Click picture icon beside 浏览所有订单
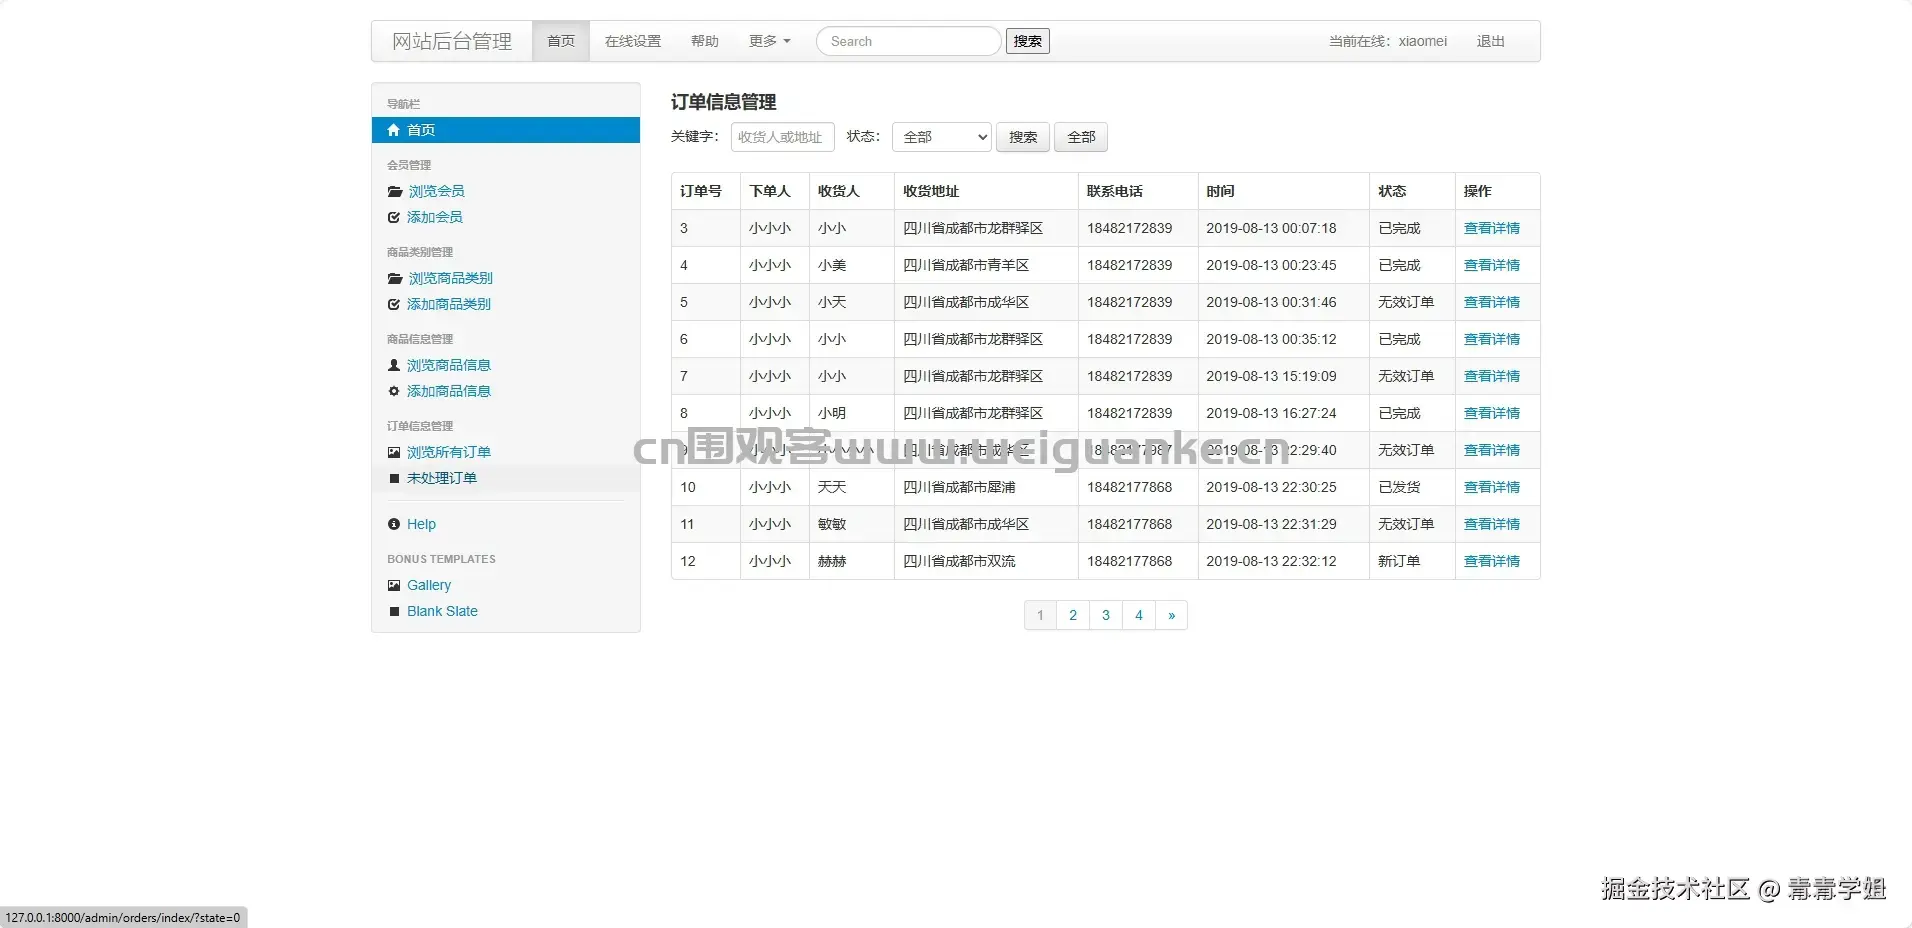The height and width of the screenshot is (928, 1912). (x=394, y=452)
